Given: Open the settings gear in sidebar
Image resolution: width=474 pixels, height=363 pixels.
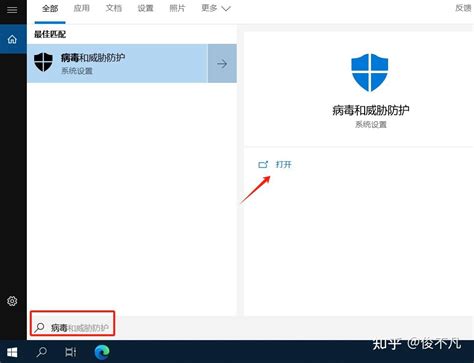Looking at the screenshot, I should pyautogui.click(x=12, y=301).
